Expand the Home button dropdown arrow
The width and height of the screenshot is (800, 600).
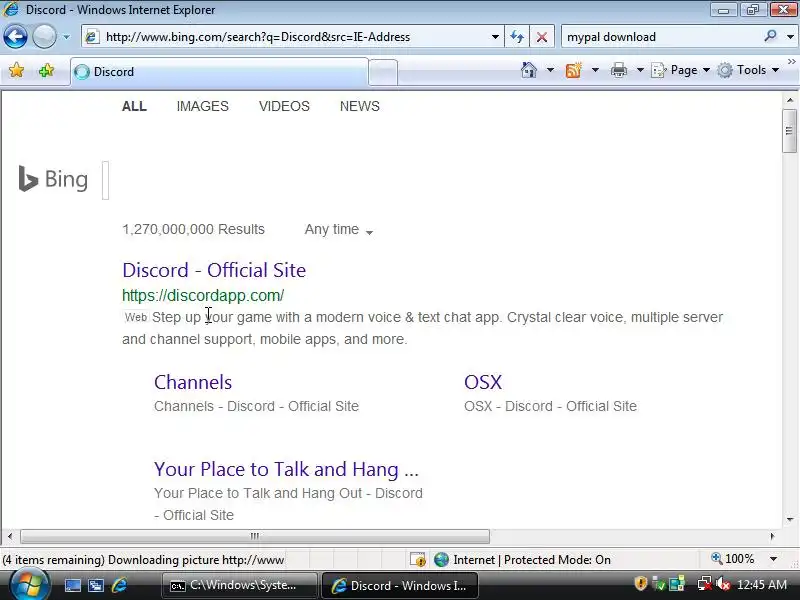tap(550, 70)
